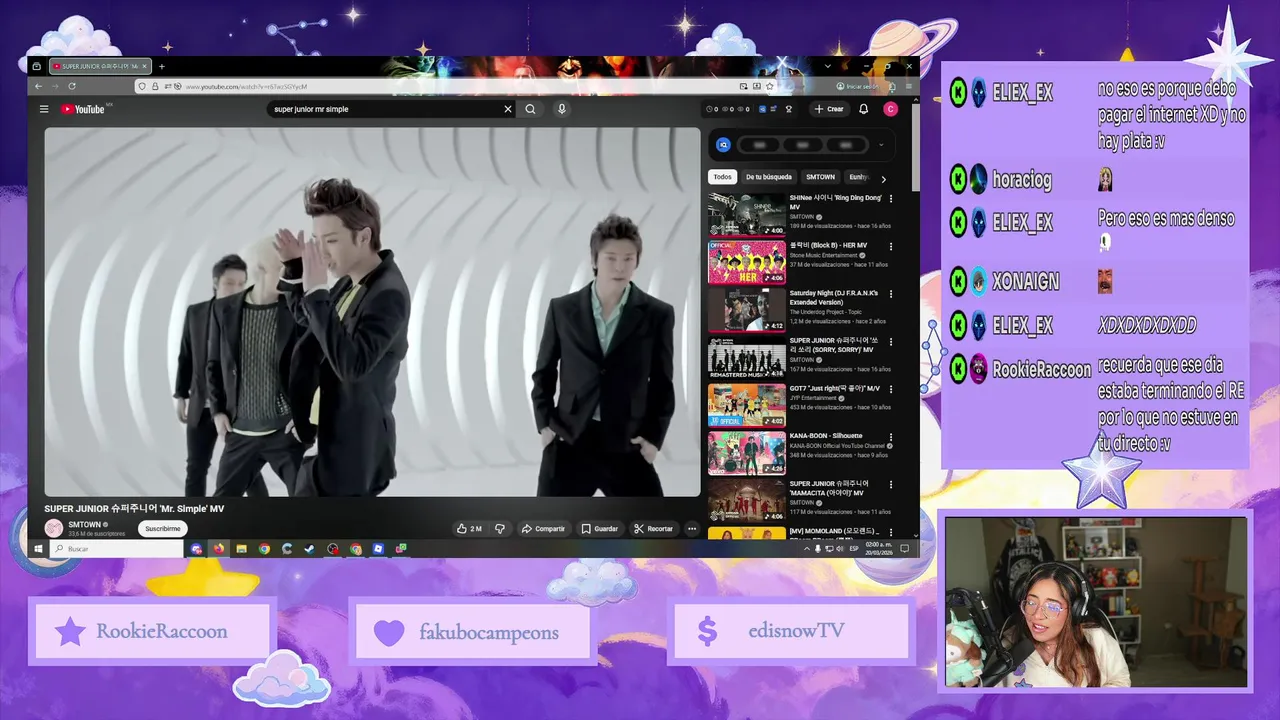
Task: Click the Windows taskbar Buscar search box
Action: click(x=118, y=549)
